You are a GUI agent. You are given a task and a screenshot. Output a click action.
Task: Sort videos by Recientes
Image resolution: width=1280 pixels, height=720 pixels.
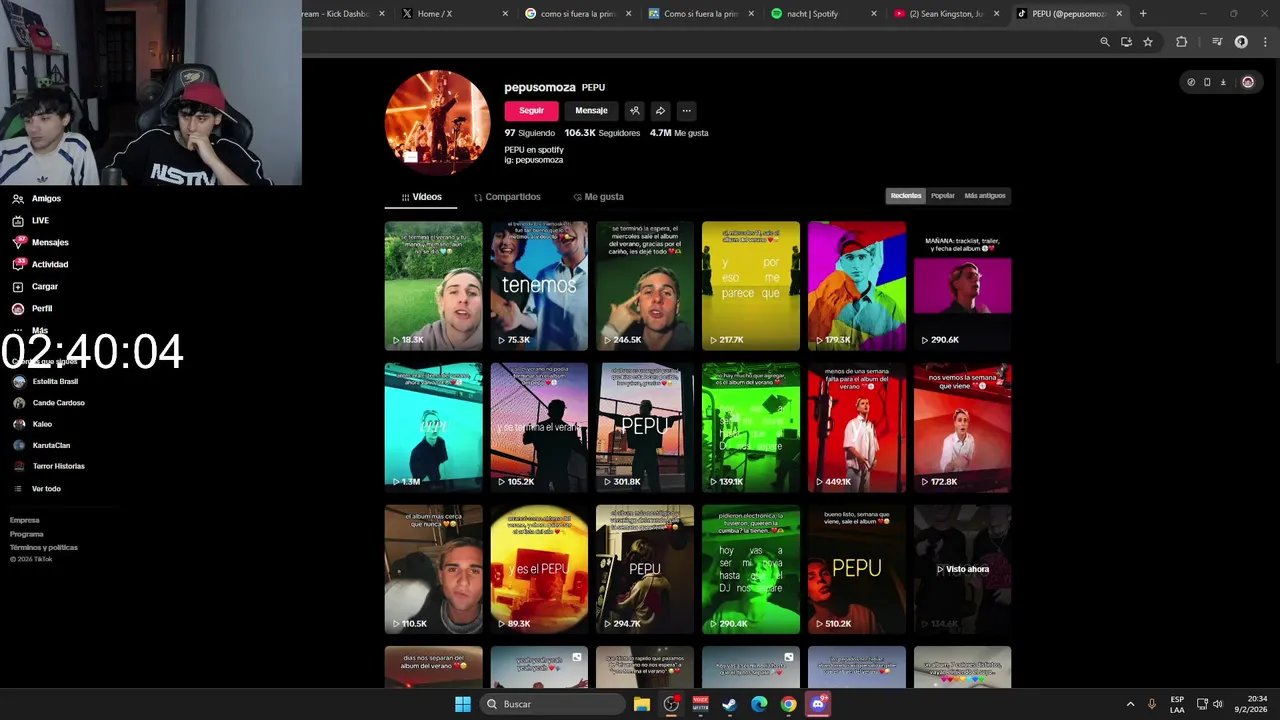pos(906,196)
